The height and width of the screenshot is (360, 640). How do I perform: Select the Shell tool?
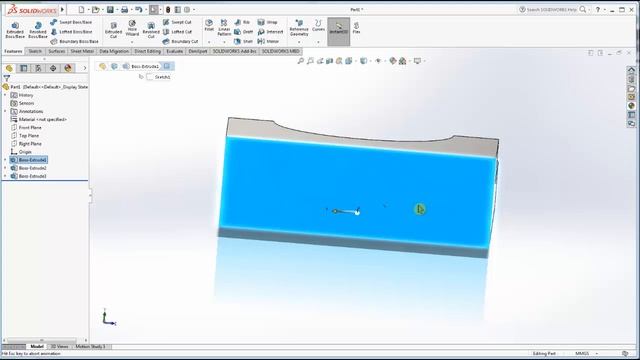pos(244,42)
